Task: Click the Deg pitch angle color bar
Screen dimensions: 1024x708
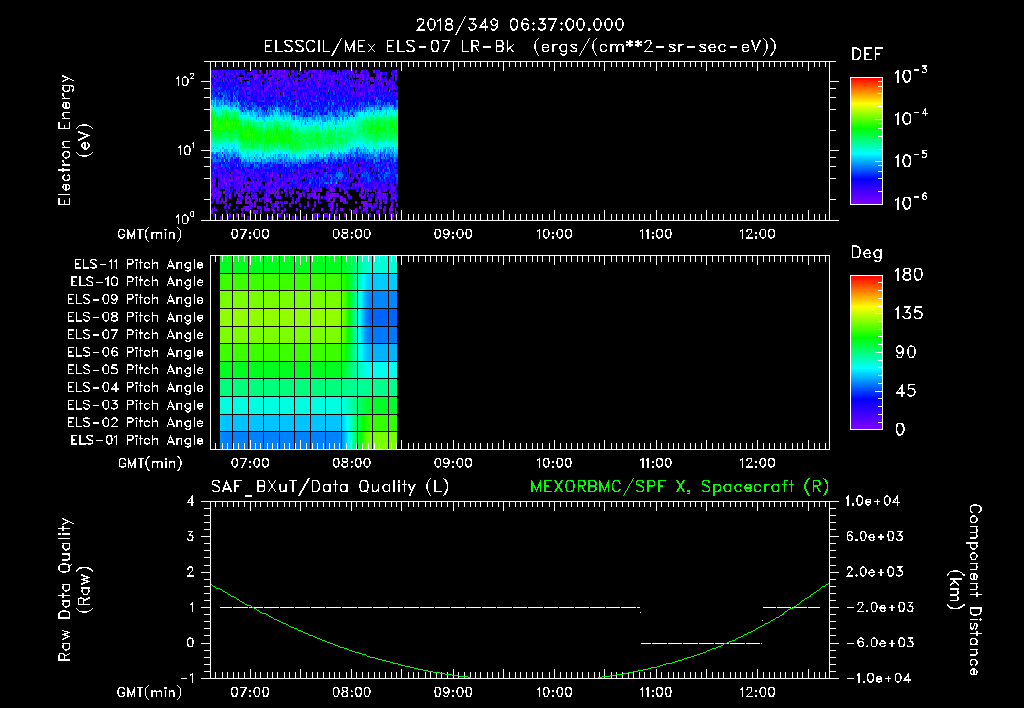Action: click(x=866, y=352)
